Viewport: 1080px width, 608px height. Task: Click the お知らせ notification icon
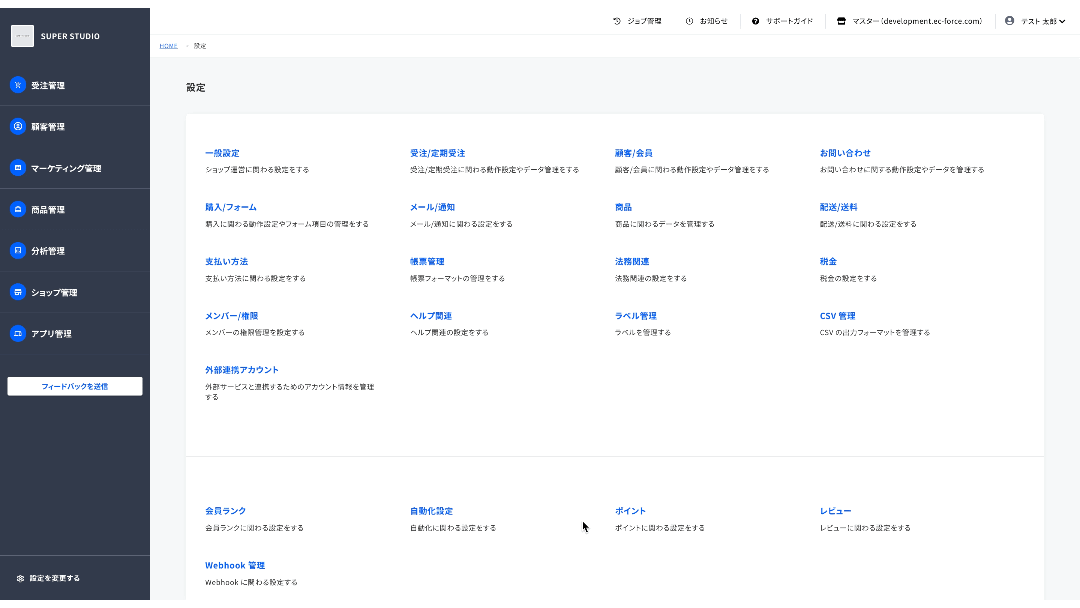(x=689, y=21)
